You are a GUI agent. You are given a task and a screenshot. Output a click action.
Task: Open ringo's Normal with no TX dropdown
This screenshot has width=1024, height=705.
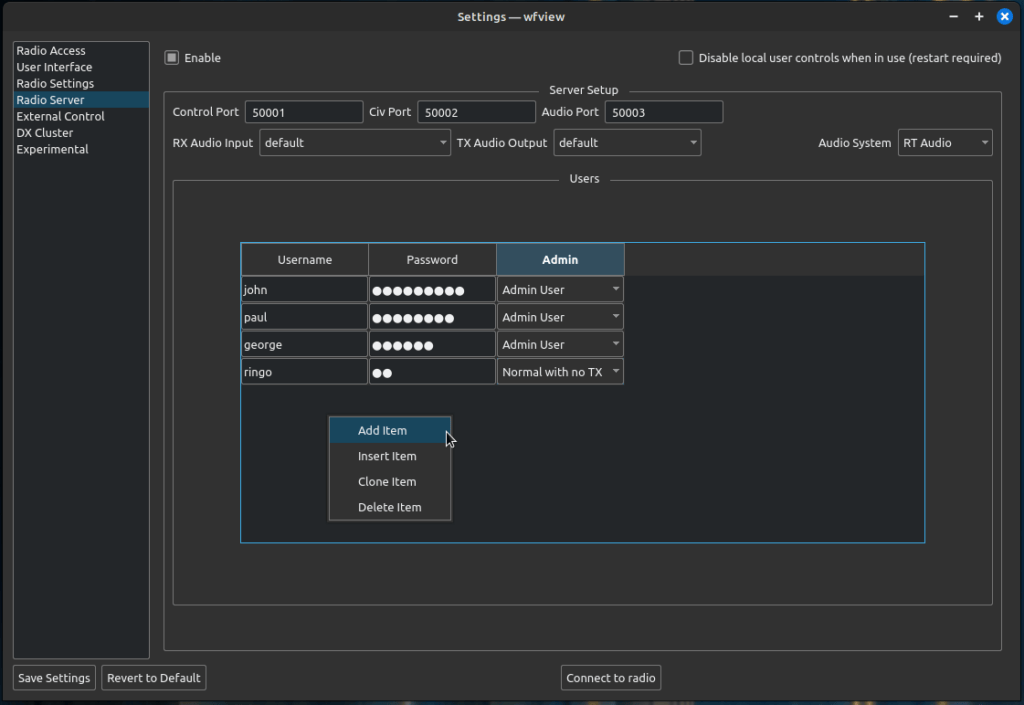click(560, 371)
